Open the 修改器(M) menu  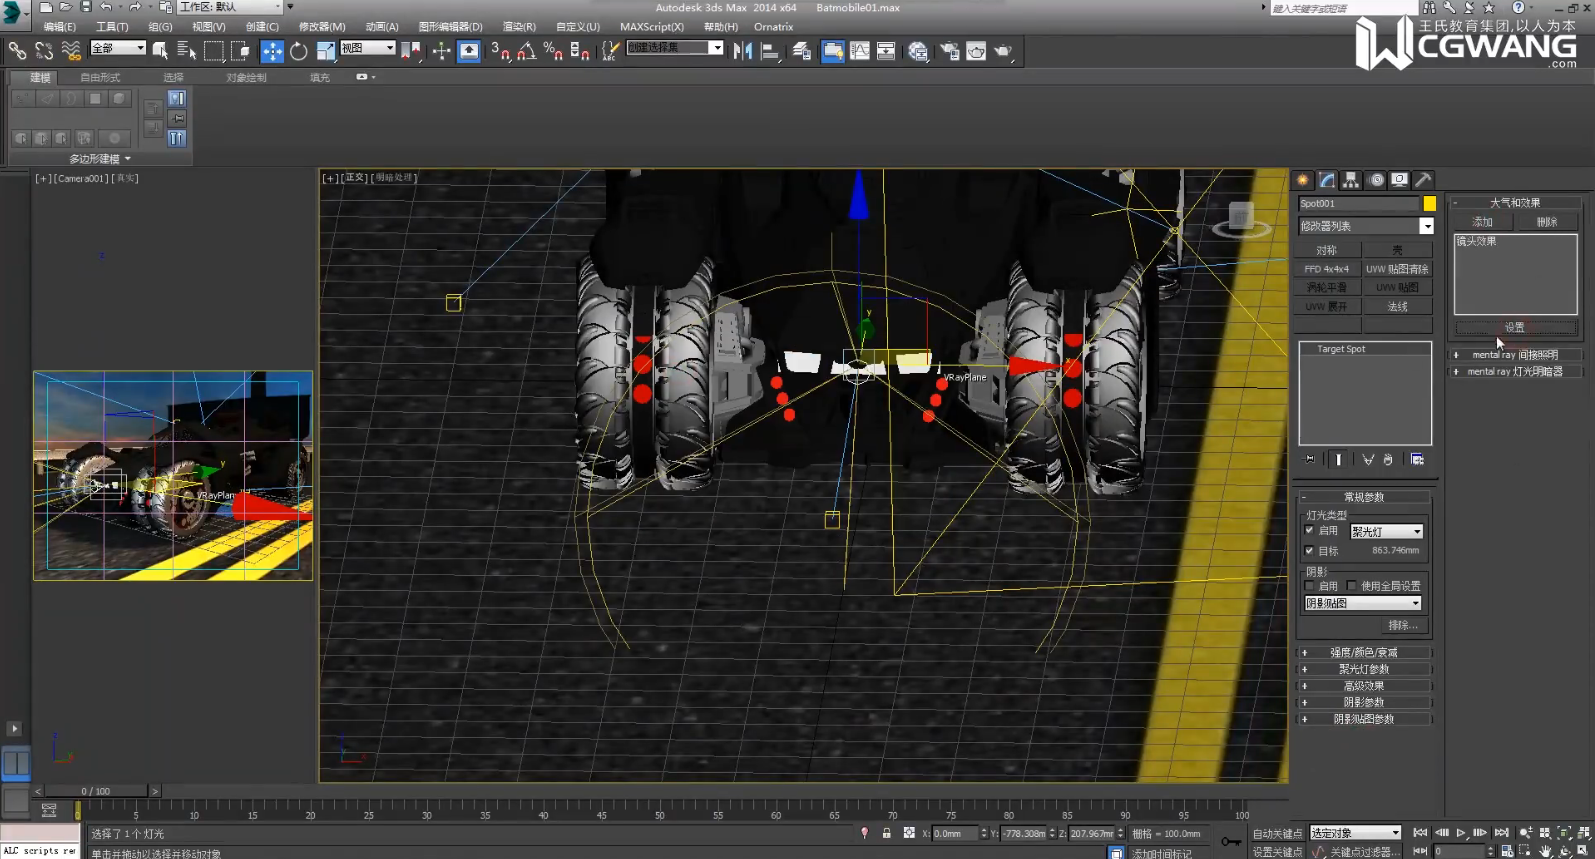click(322, 27)
